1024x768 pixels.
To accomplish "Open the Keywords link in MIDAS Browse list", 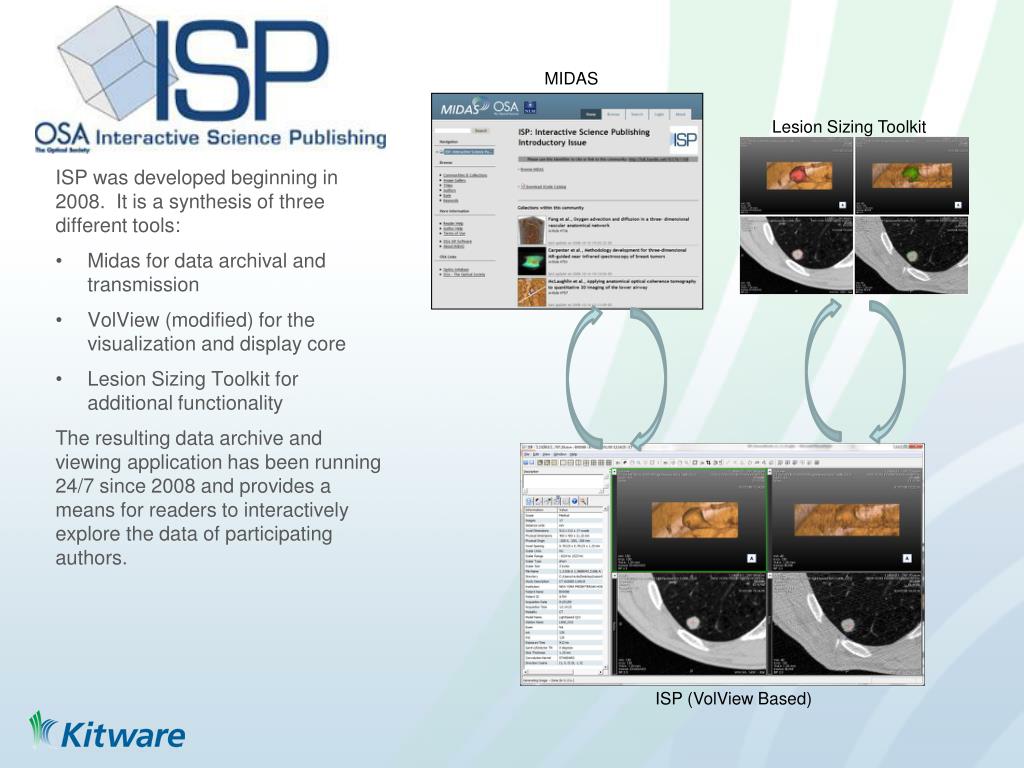I will click(x=451, y=200).
